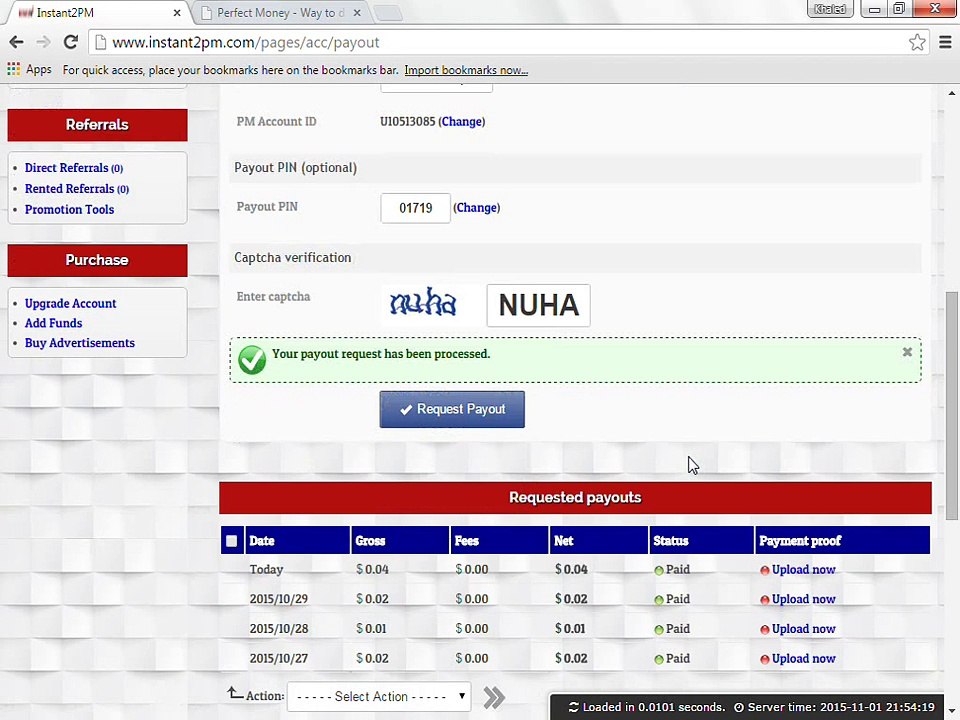The height and width of the screenshot is (720, 960).
Task: Open Promotion Tools link
Action: point(69,209)
